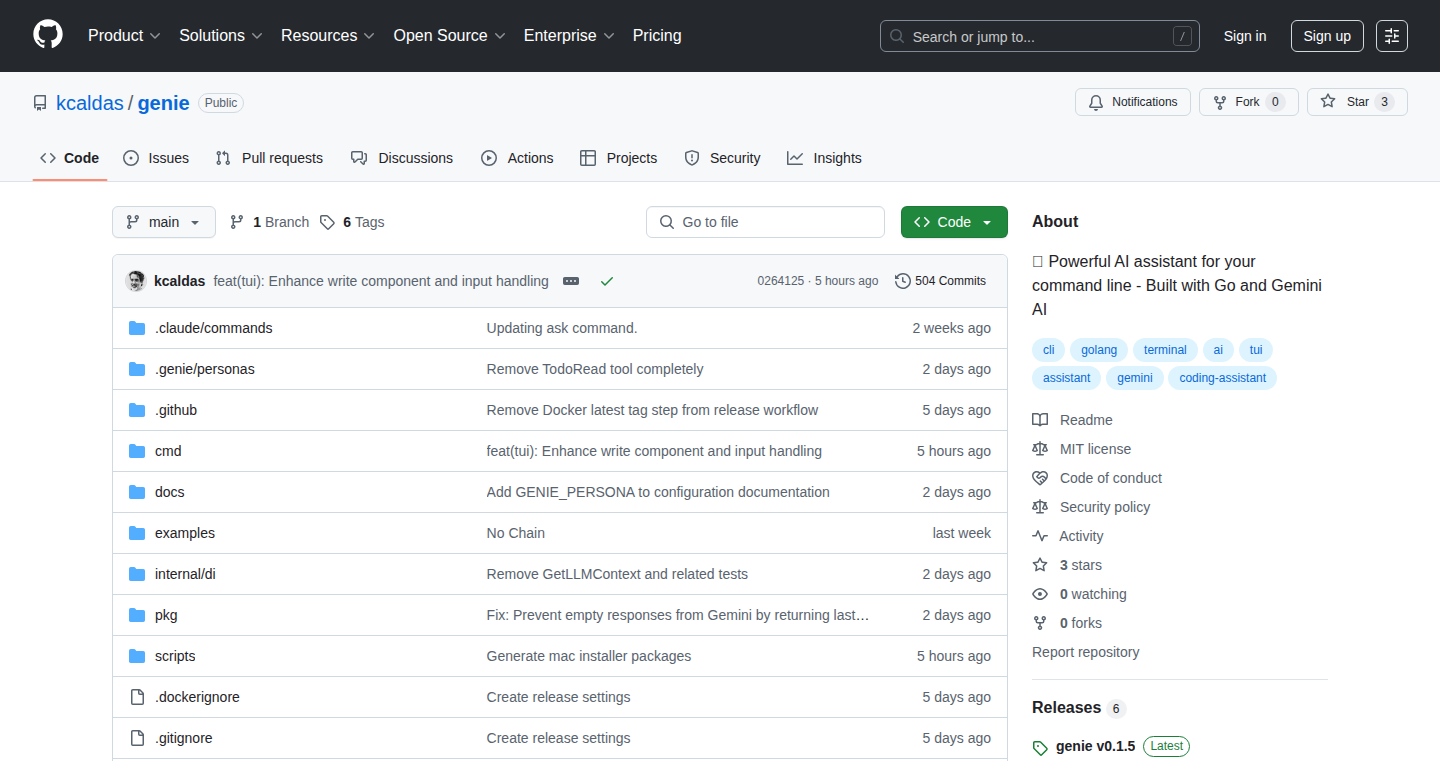
Task: Click the .genie/personas folder icon
Action: (x=137, y=369)
